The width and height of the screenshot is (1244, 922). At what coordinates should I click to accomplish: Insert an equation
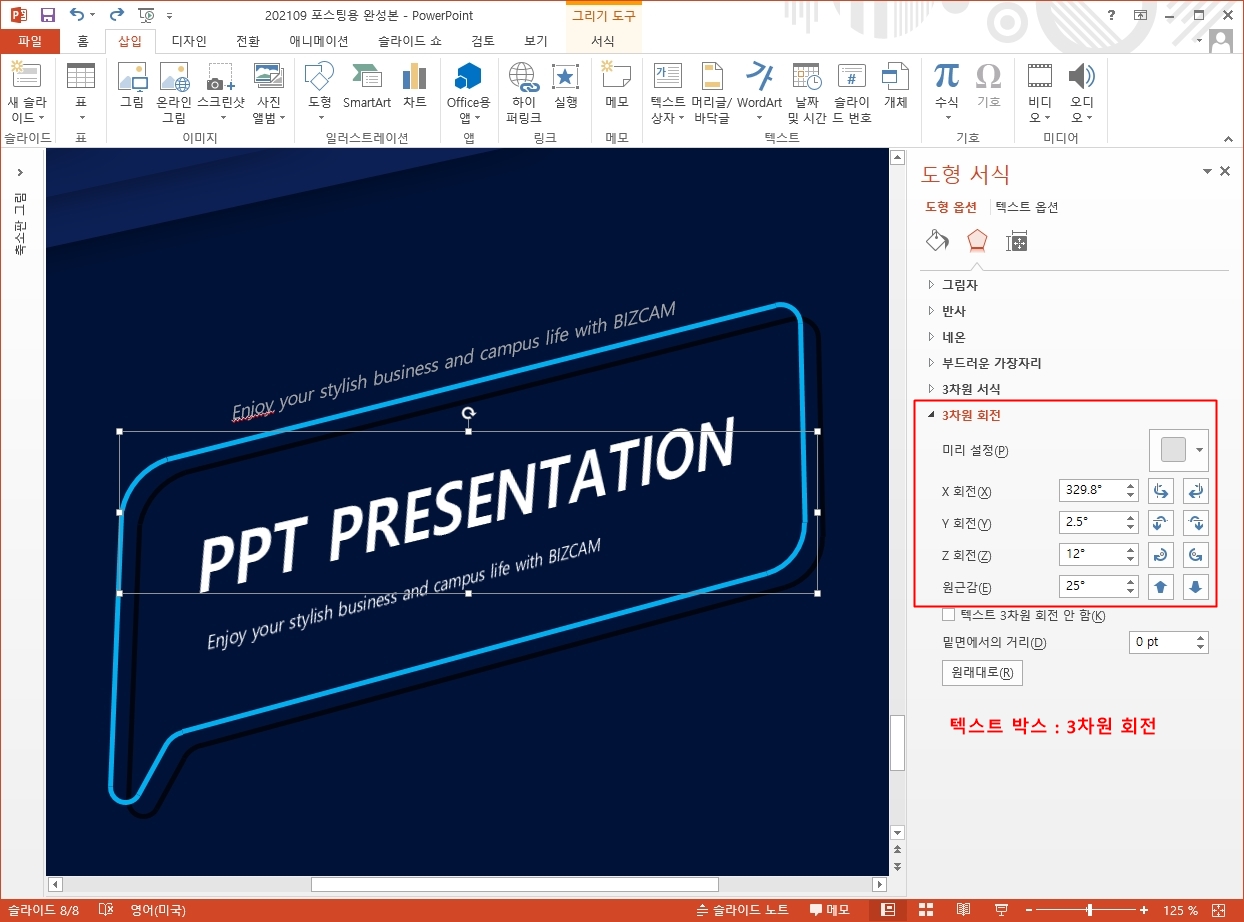point(946,92)
